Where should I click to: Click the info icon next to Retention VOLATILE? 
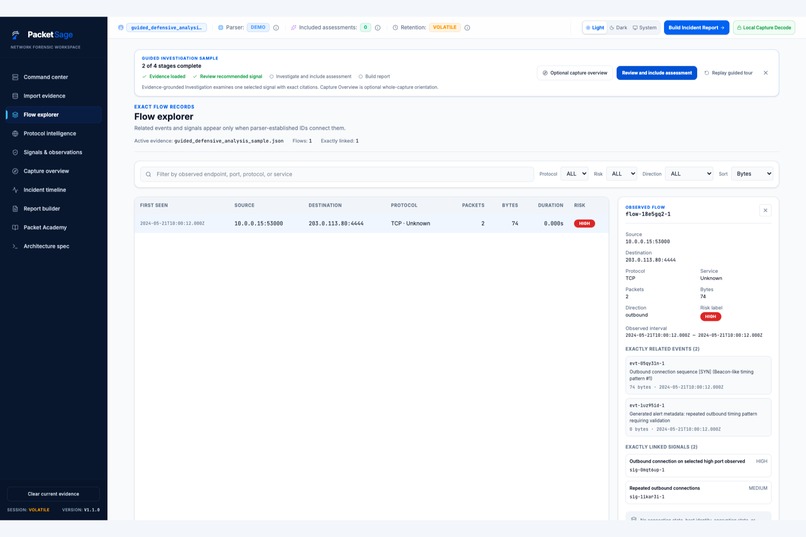tap(467, 28)
